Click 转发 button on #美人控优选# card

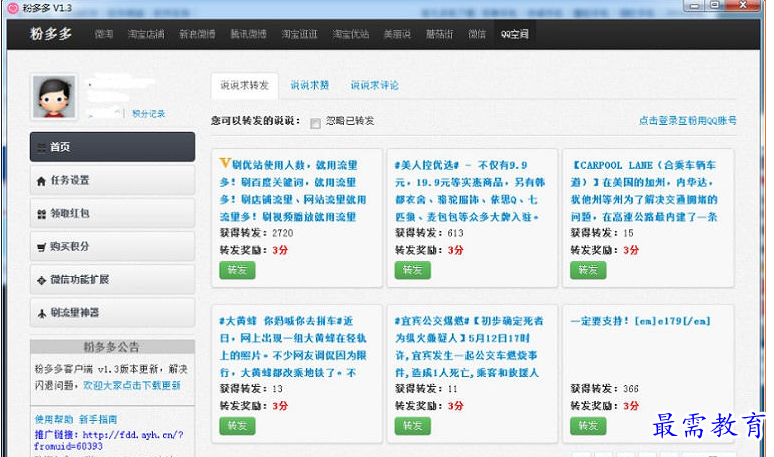pos(413,270)
